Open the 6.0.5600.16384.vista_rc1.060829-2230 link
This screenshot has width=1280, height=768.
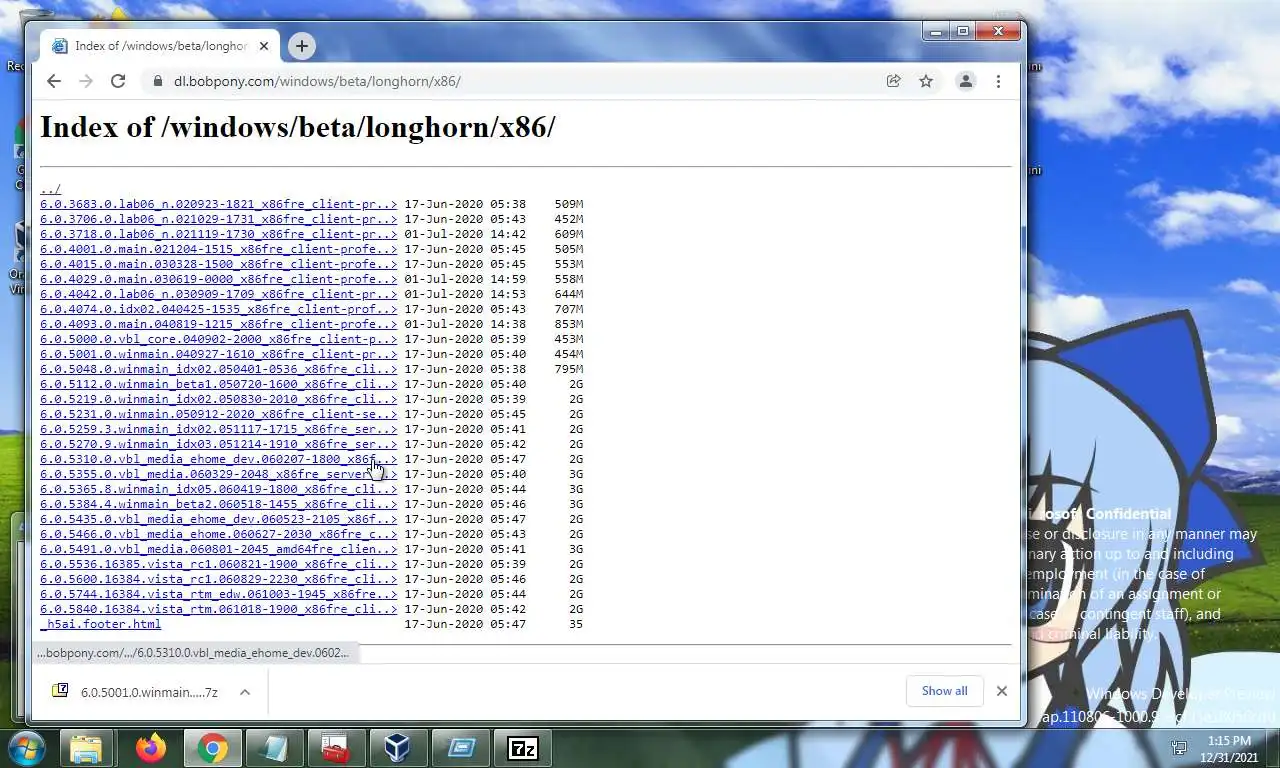[218, 579]
